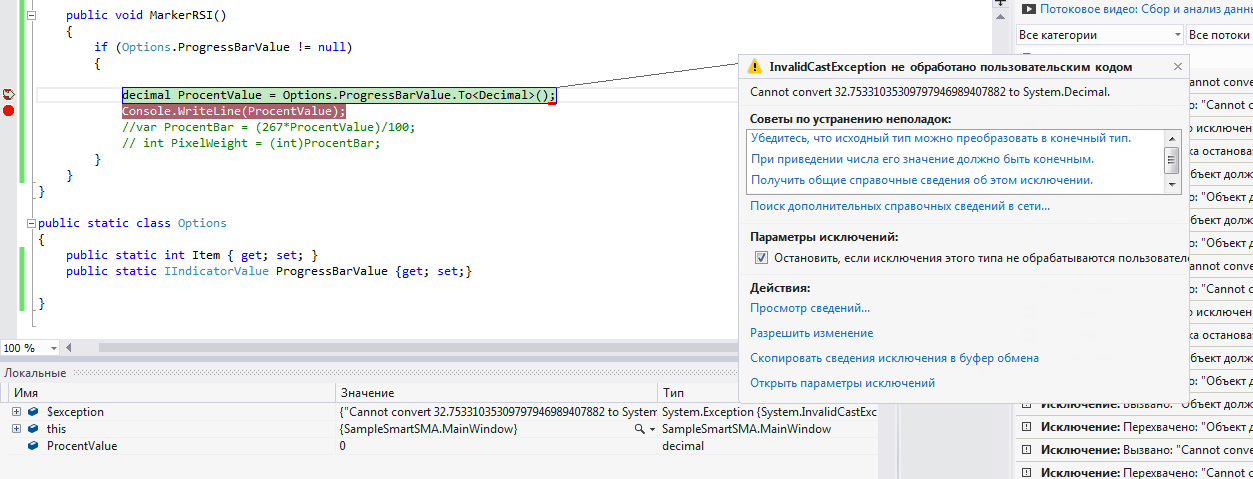
Task: Click the warning icon in the exception dialog
Action: click(755, 67)
